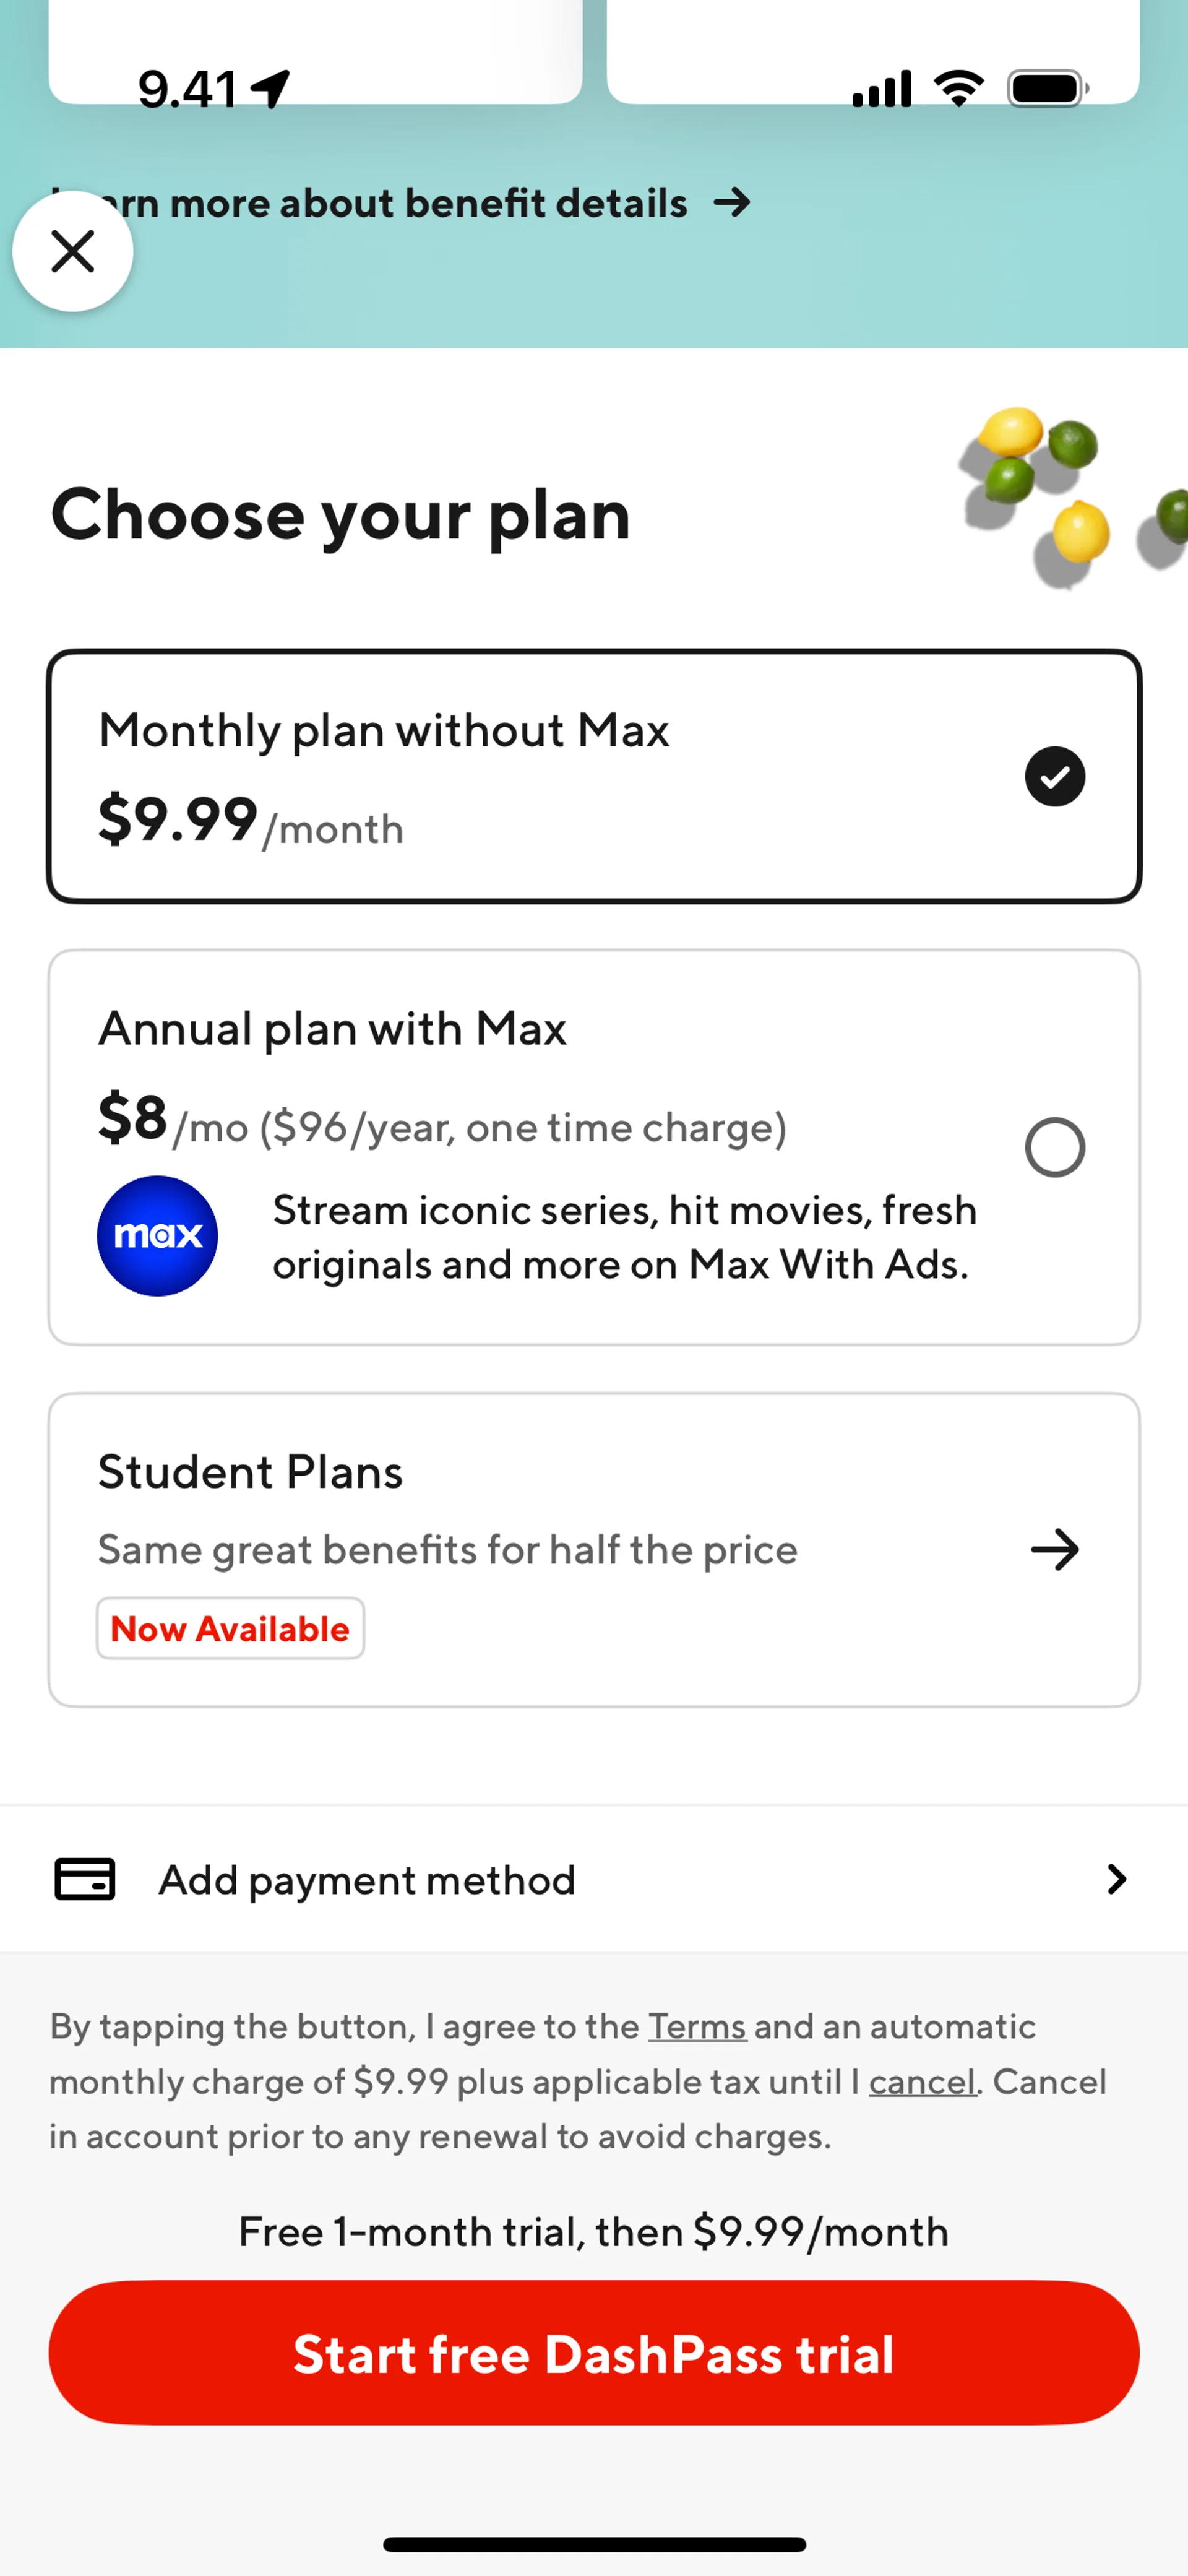This screenshot has width=1188, height=2576.
Task: Tap the Now Available badge
Action: click(x=230, y=1629)
